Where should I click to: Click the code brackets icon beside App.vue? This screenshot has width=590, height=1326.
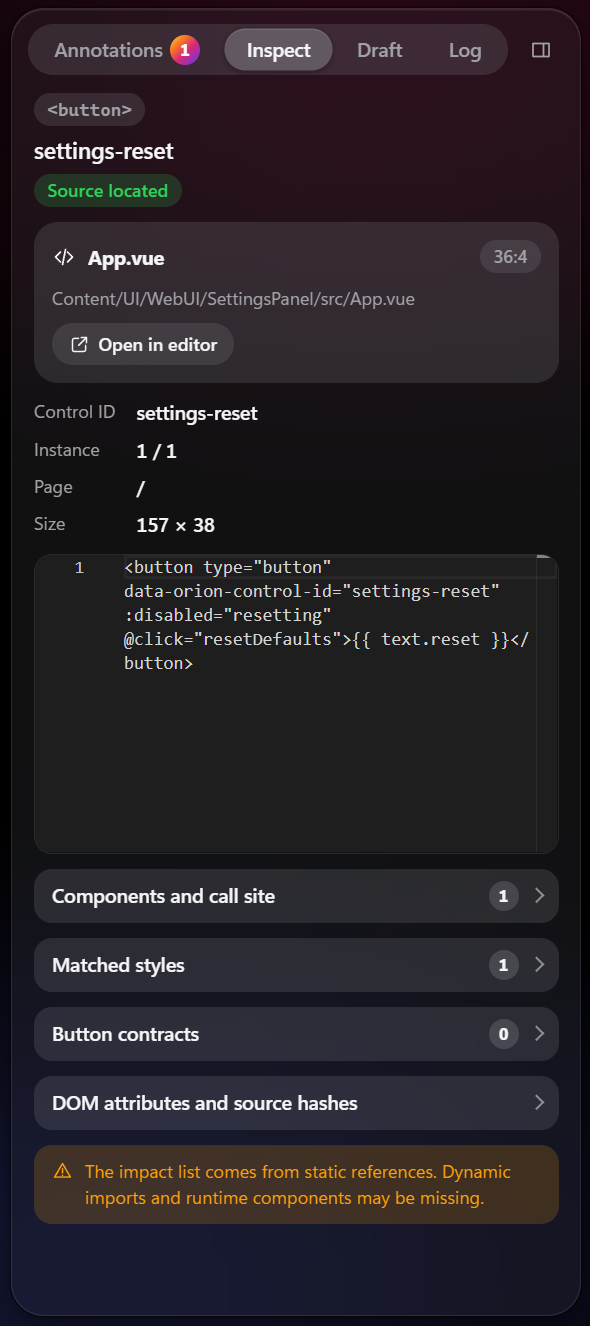point(64,258)
